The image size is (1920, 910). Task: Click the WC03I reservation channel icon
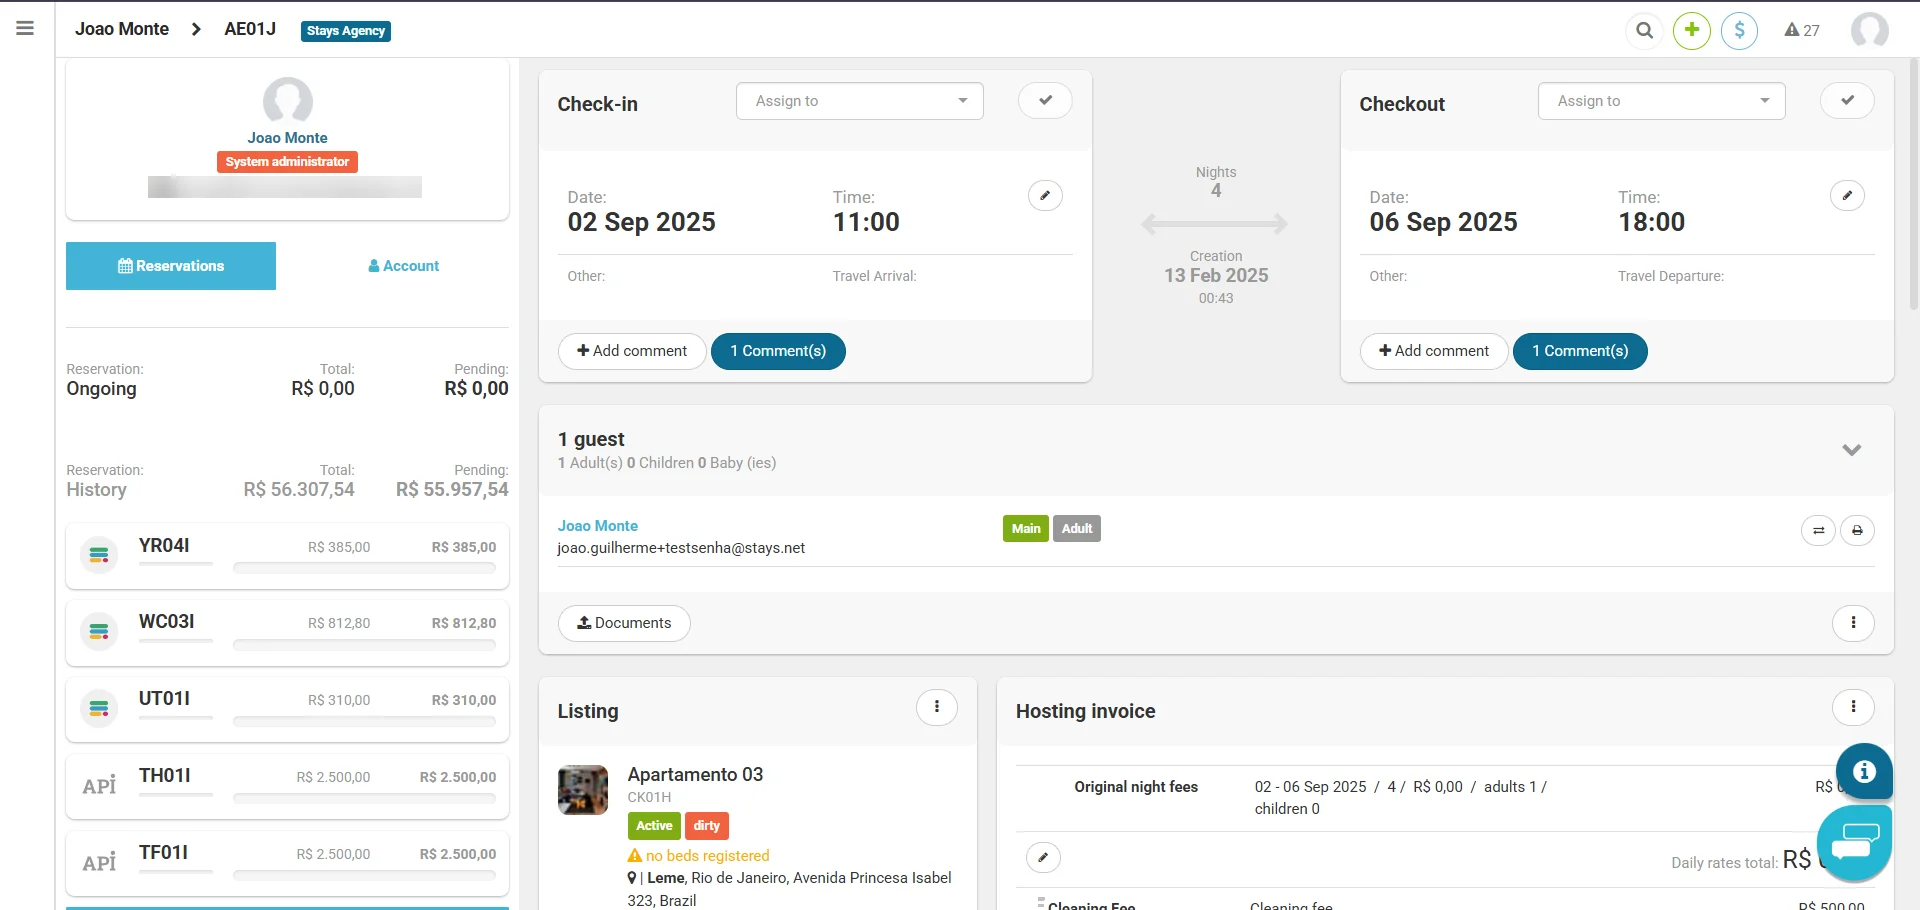point(99,631)
